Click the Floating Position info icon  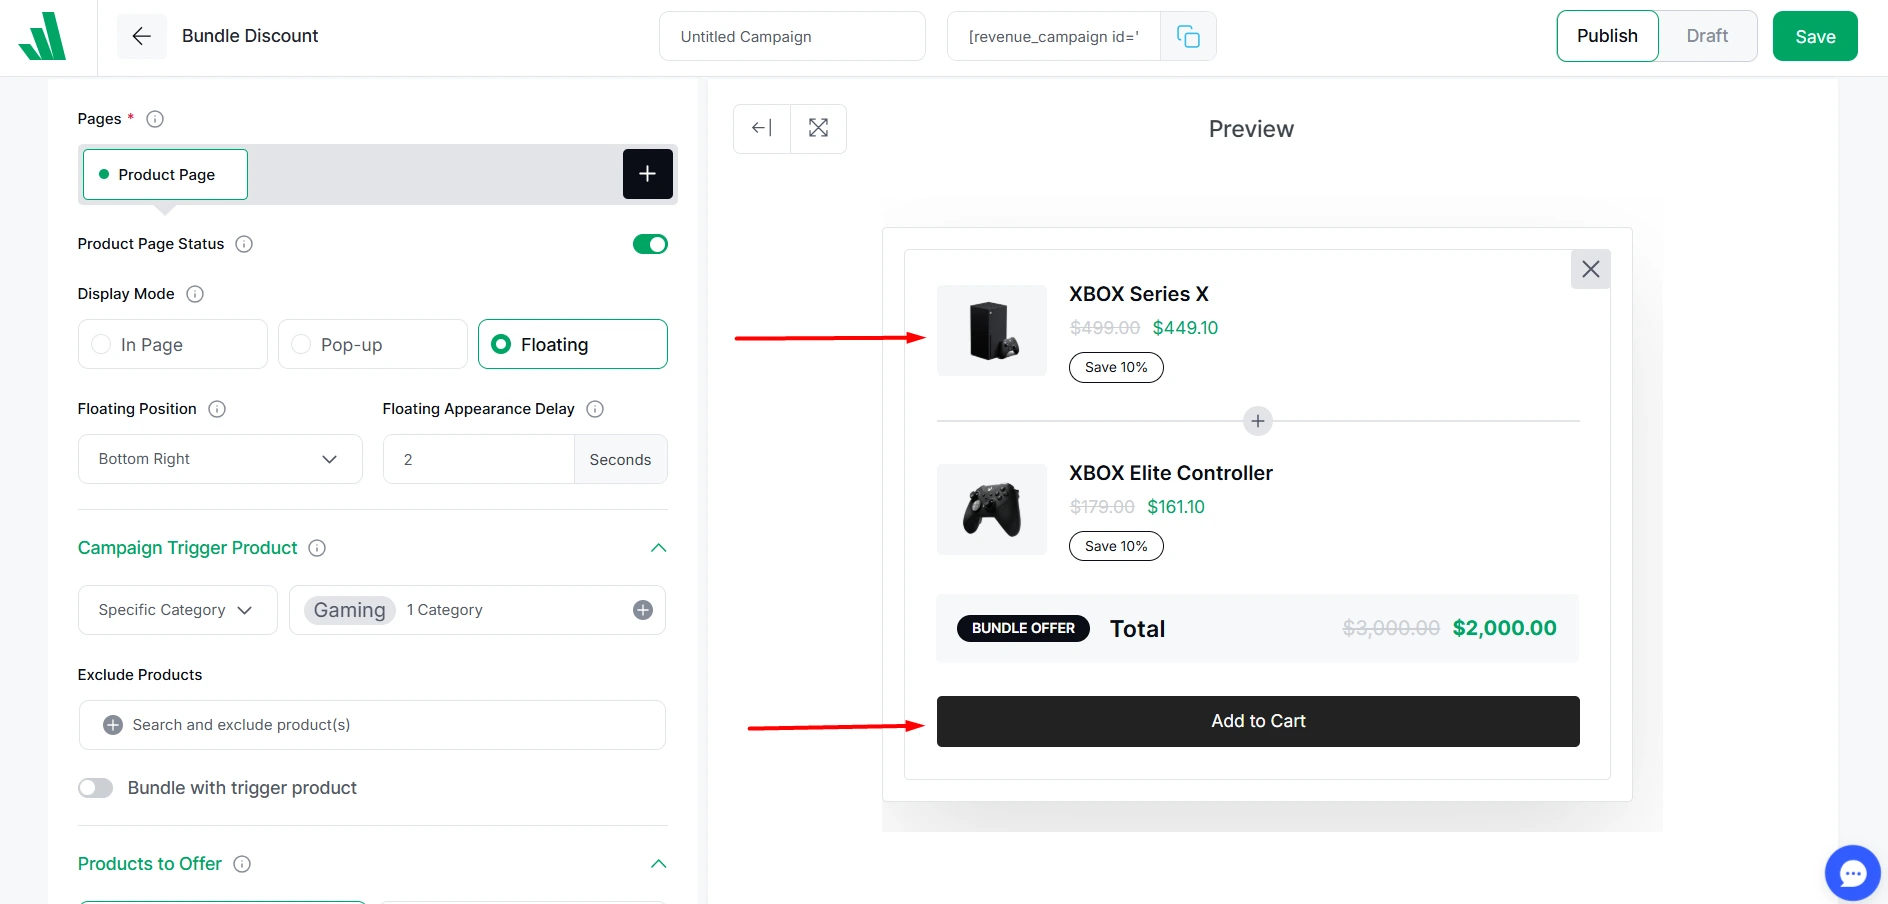click(217, 409)
